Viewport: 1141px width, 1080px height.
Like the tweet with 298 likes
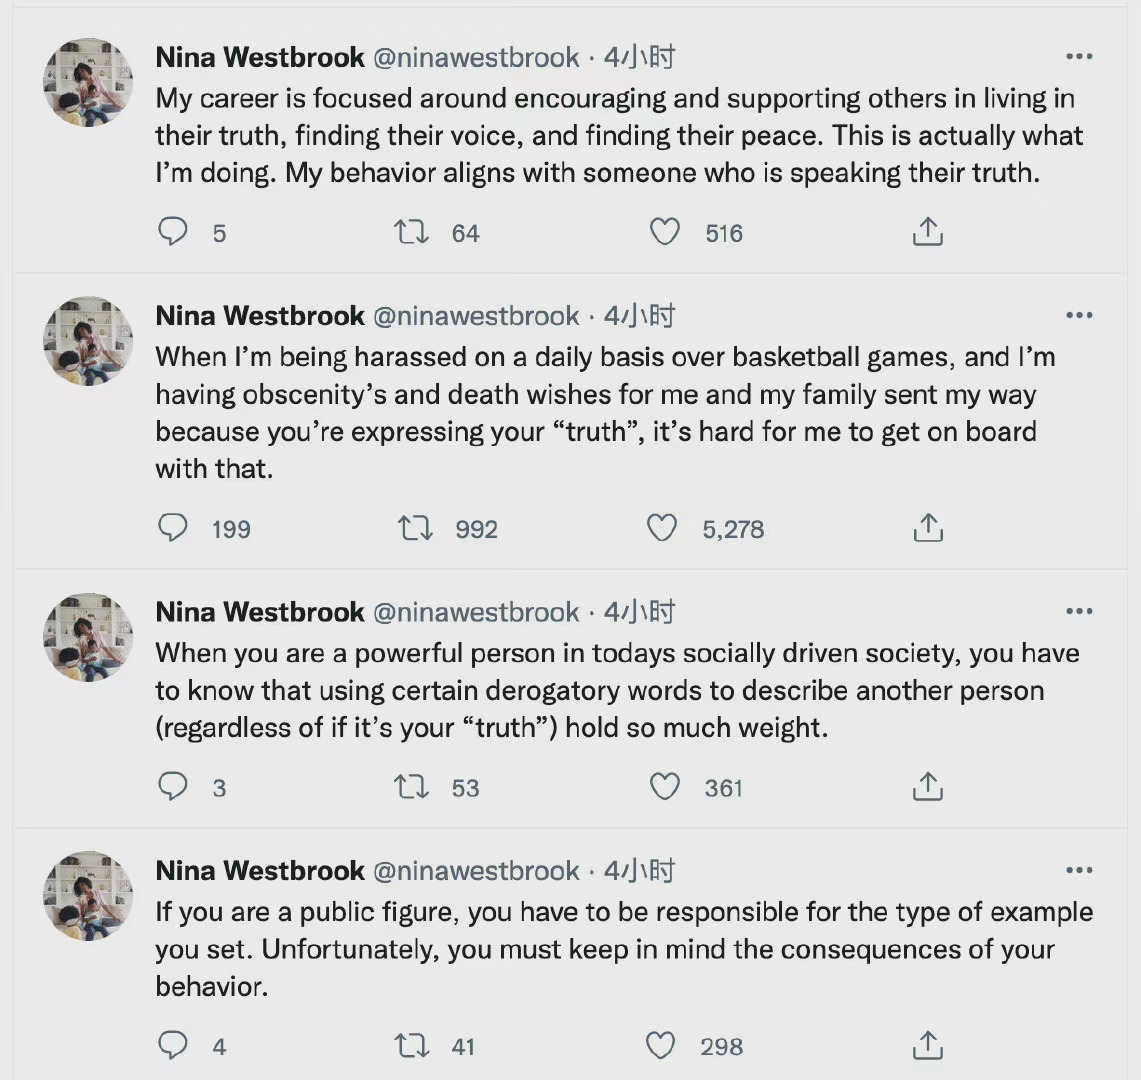[x=661, y=1046]
